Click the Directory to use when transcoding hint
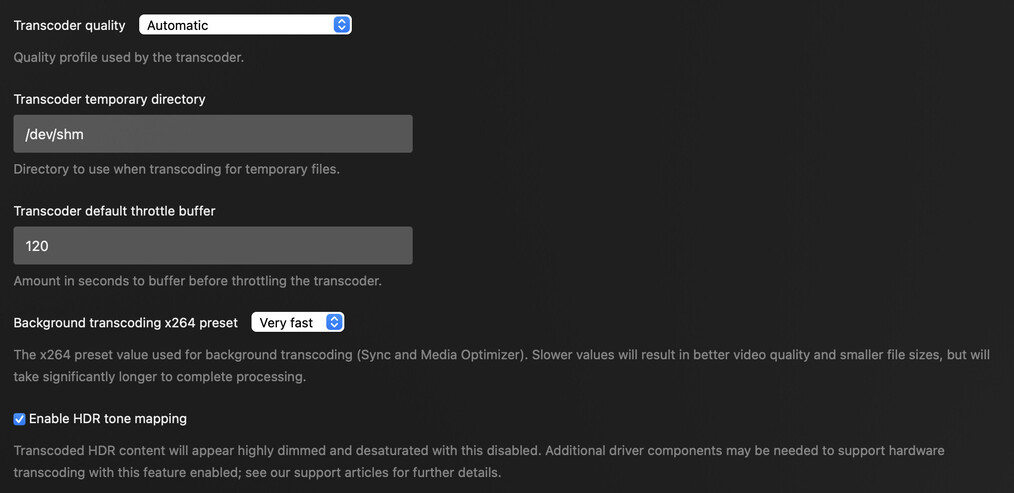The image size is (1014, 493). [176, 169]
